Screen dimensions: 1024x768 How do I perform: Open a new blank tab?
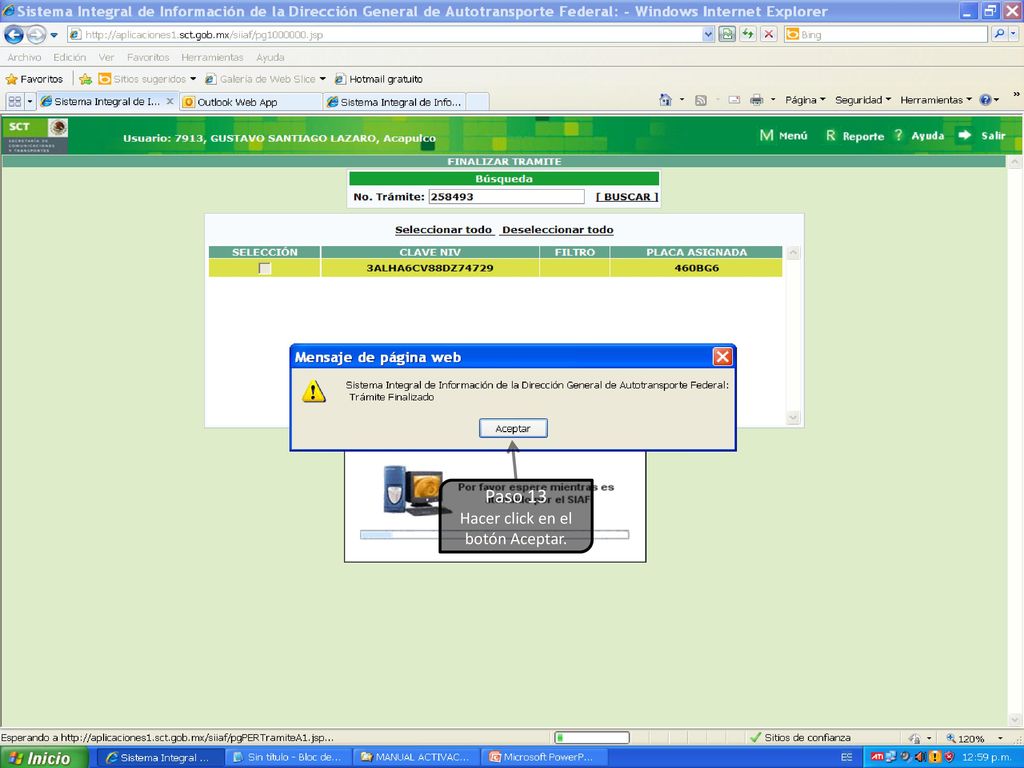(478, 102)
